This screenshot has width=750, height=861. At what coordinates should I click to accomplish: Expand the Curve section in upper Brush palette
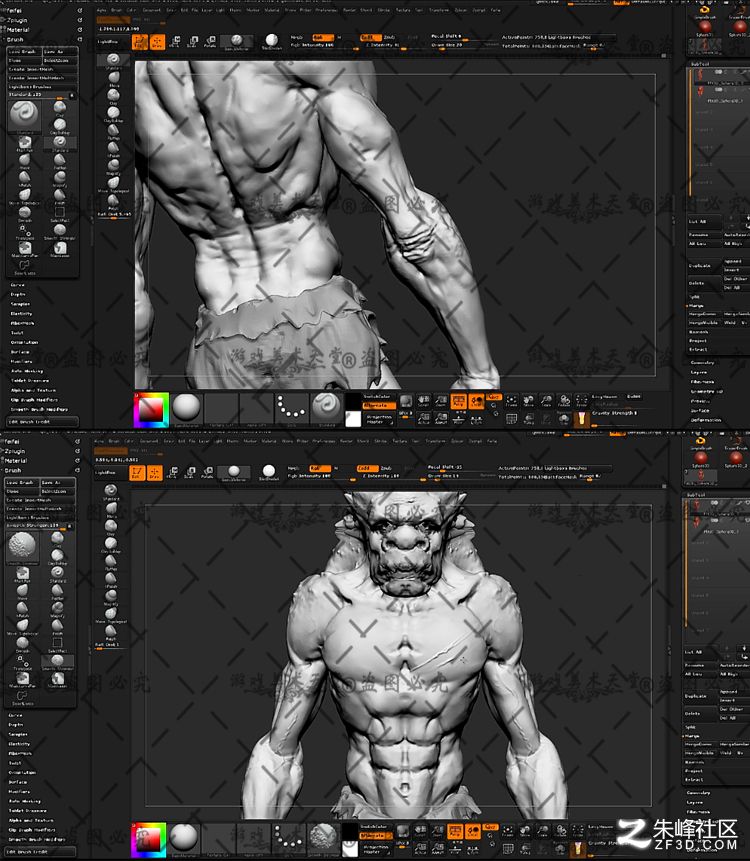click(17, 285)
